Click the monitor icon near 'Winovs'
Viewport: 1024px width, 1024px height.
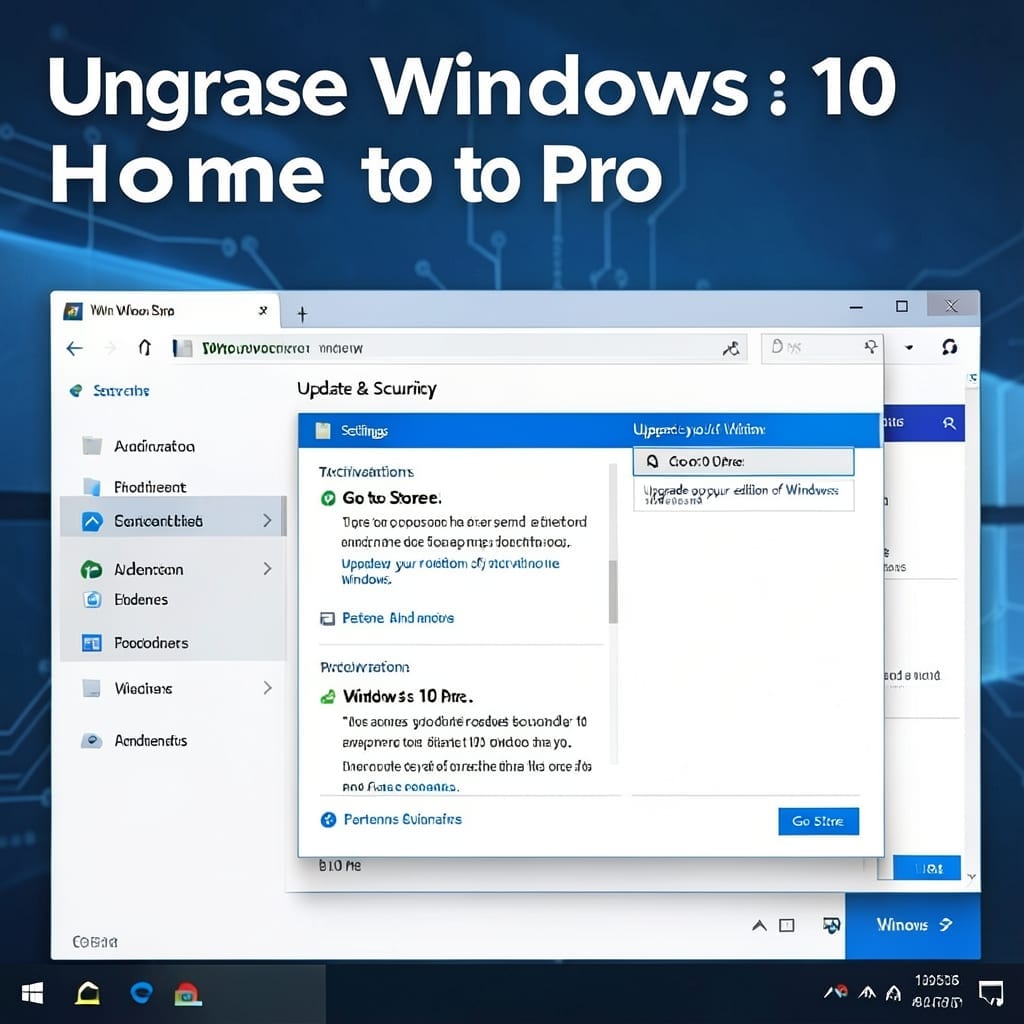click(831, 925)
